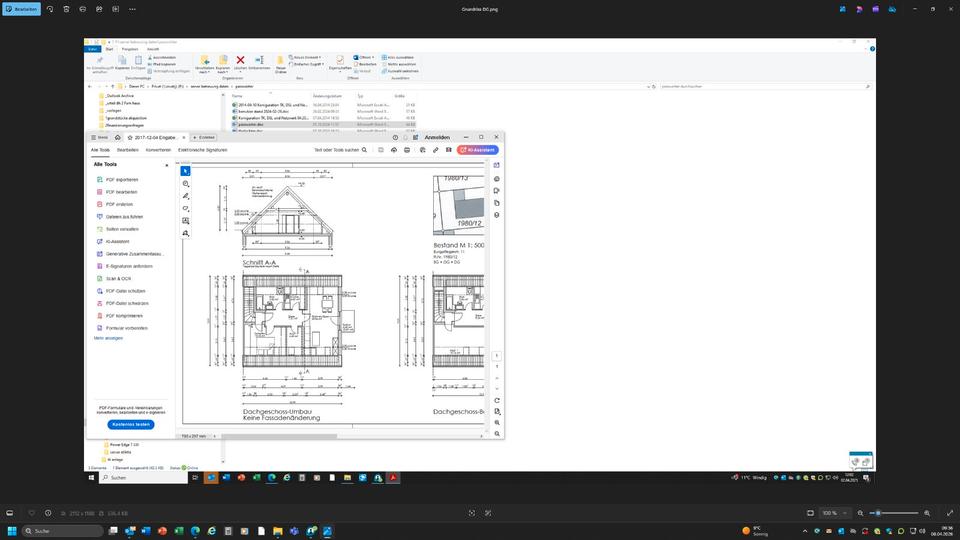Image resolution: width=960 pixels, height=540 pixels.
Task: Go to Acrobat home via the house icon
Action: (118, 137)
